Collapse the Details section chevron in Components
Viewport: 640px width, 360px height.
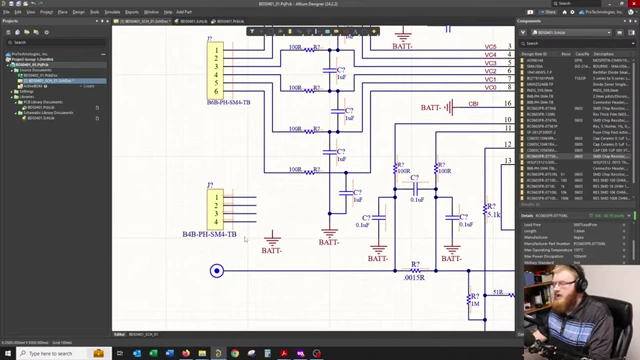pyautogui.click(x=629, y=216)
